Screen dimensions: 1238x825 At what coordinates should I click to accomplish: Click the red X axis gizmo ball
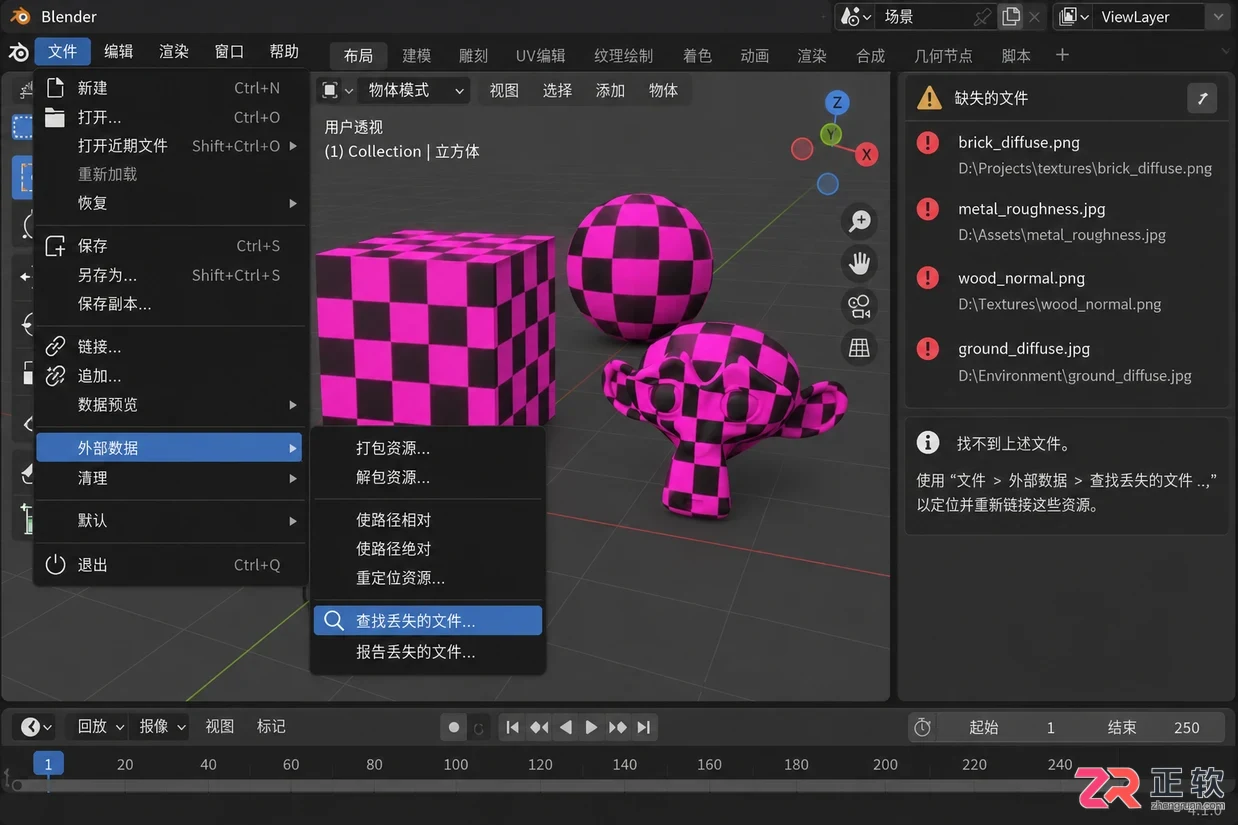867,154
